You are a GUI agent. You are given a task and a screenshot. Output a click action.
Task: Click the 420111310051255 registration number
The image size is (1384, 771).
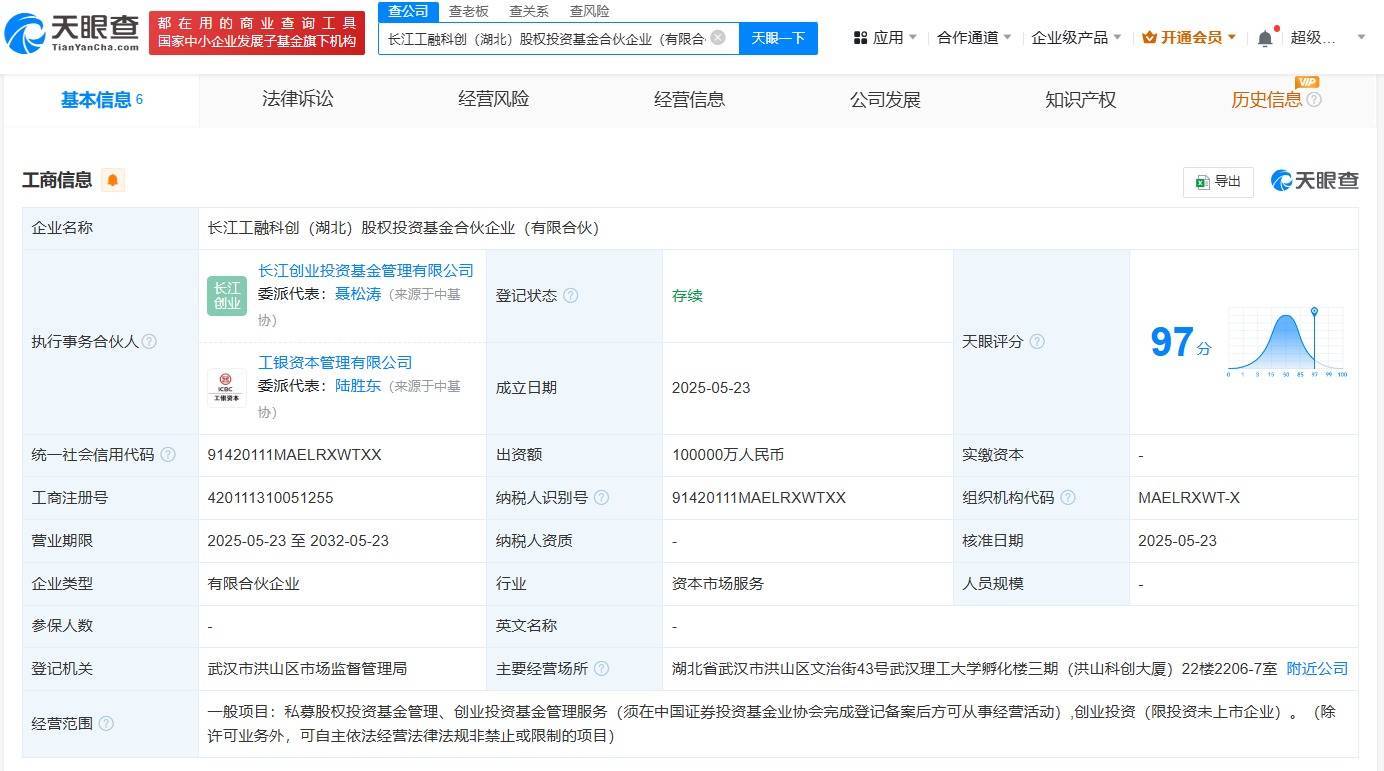270,498
